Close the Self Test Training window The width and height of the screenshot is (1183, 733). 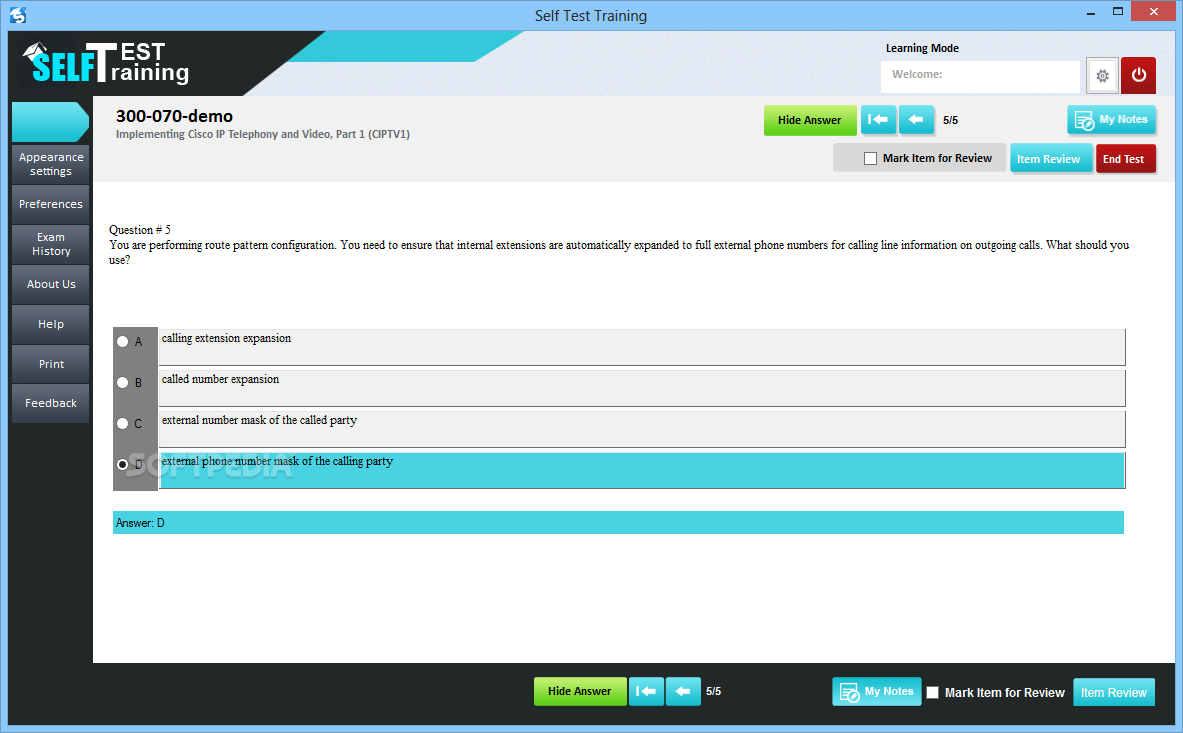1154,11
